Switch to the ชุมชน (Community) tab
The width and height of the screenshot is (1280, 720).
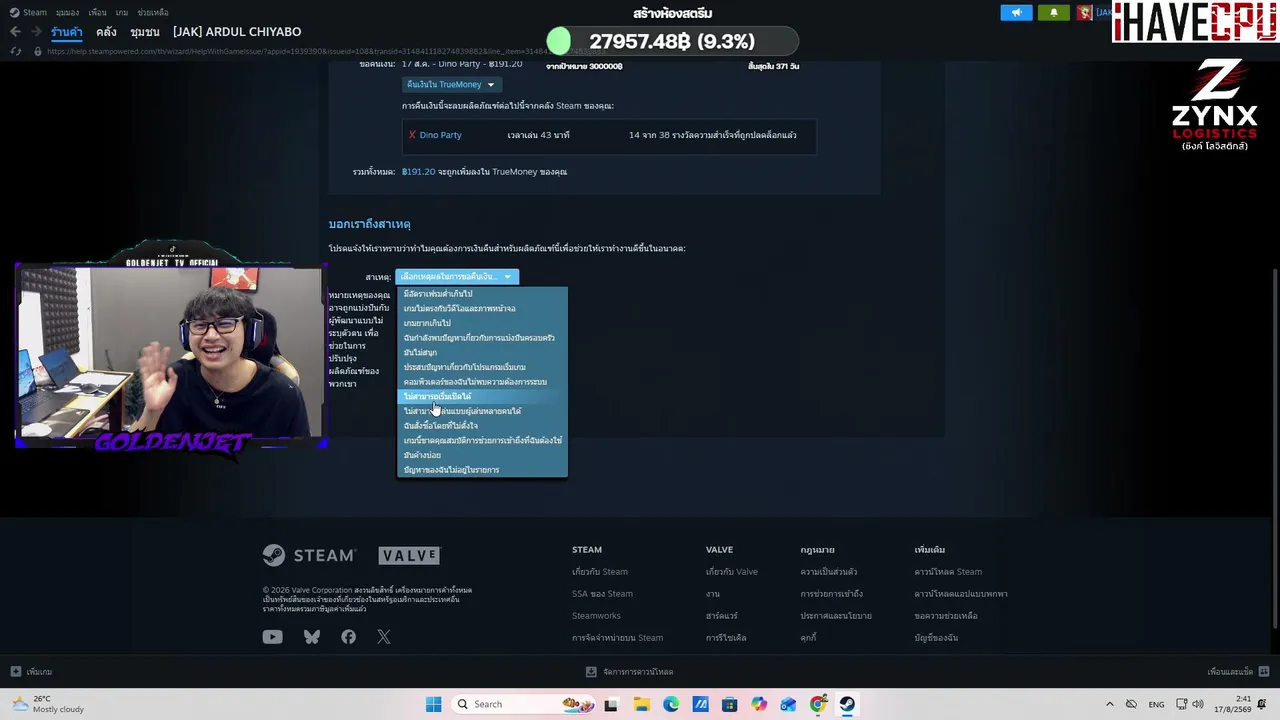[x=145, y=32]
